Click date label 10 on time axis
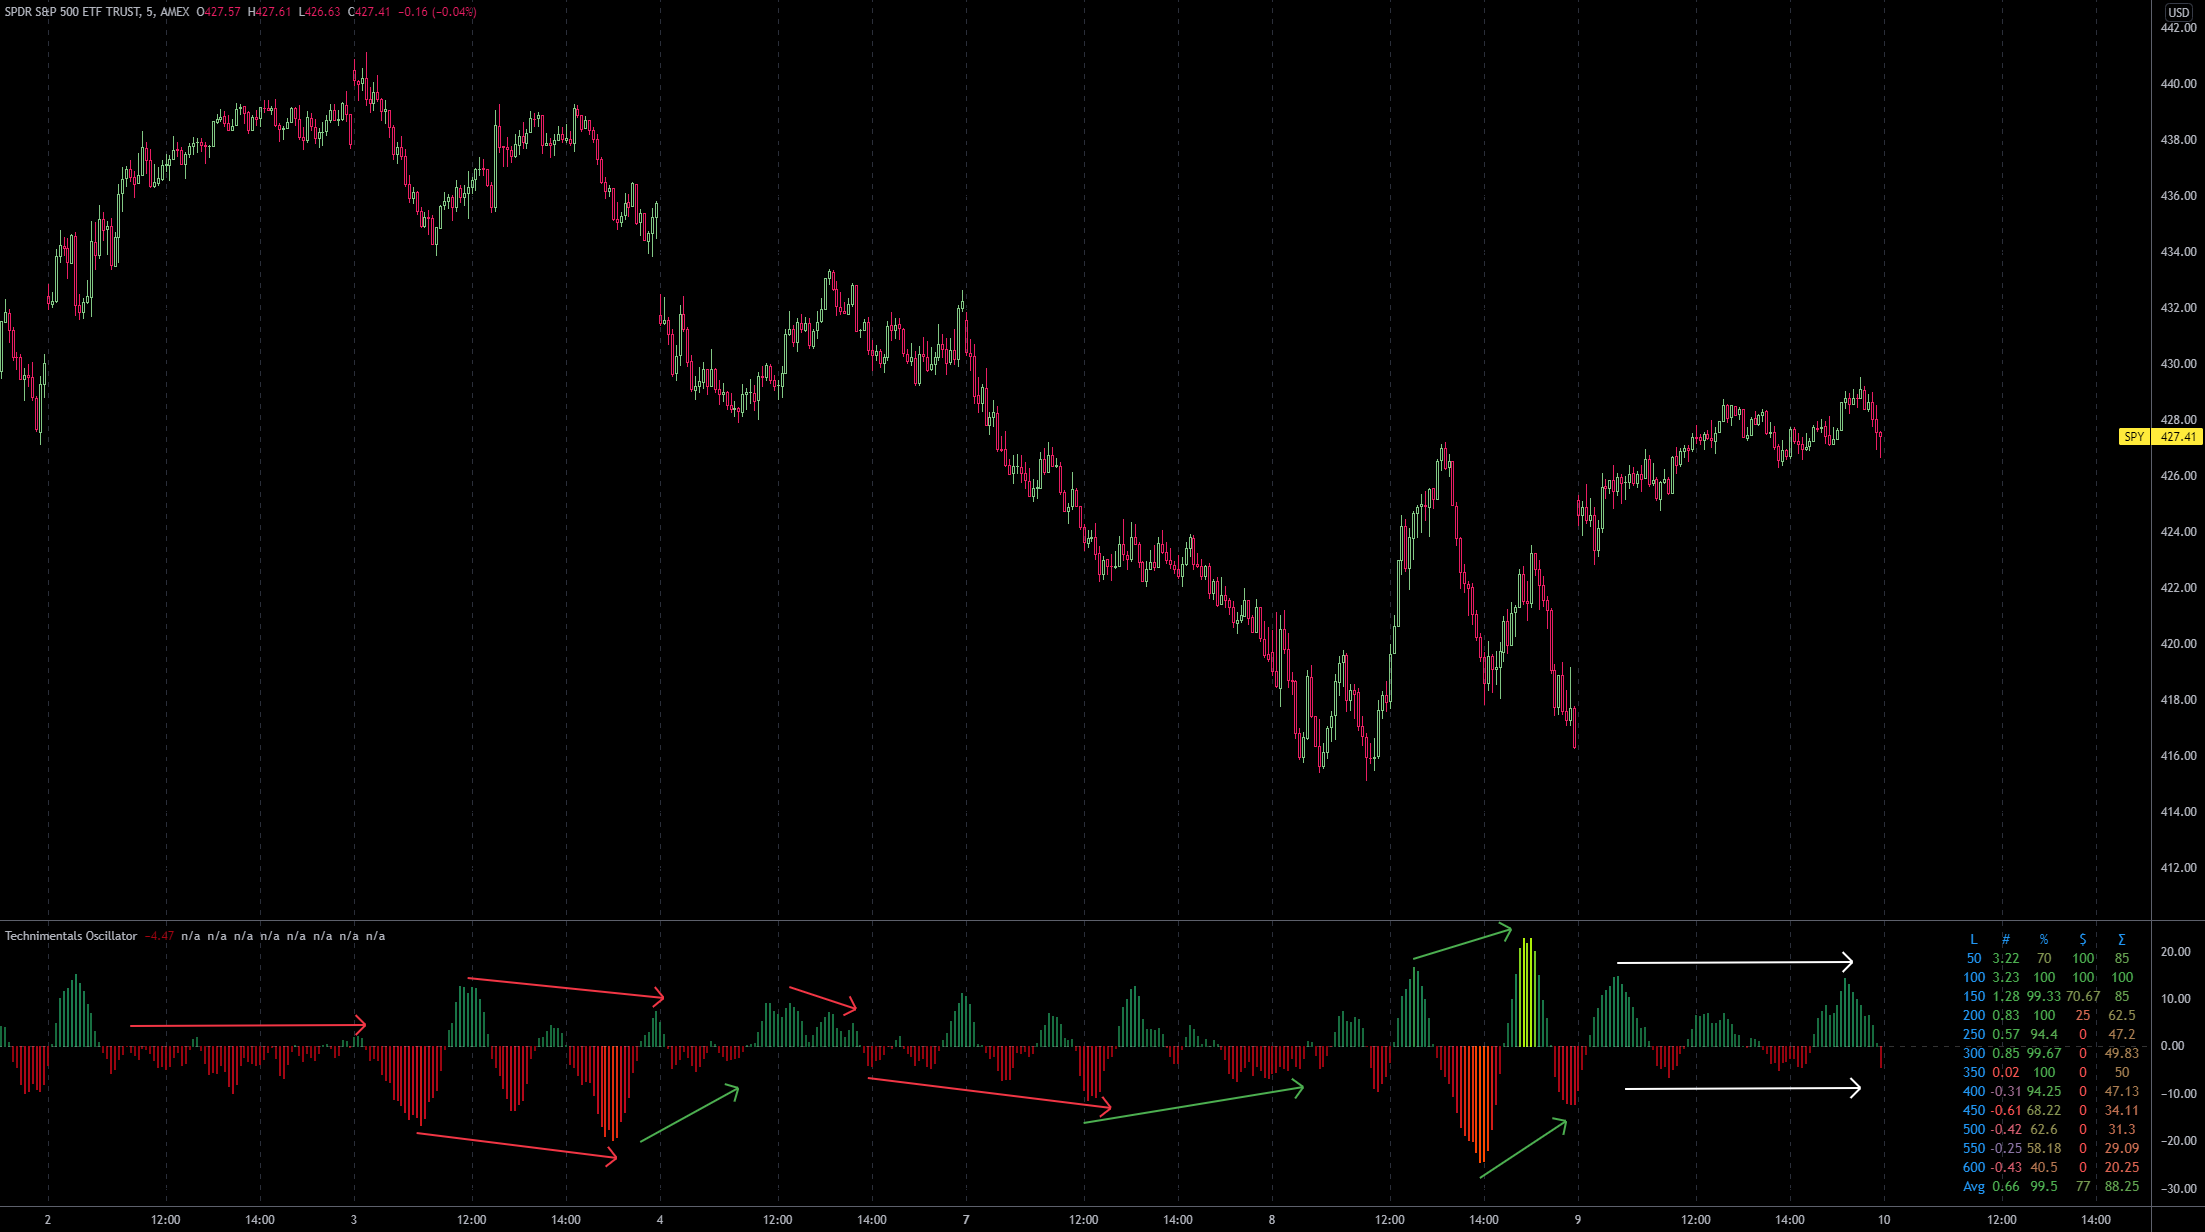Screen dimensions: 2205x1232 [1884, 1219]
